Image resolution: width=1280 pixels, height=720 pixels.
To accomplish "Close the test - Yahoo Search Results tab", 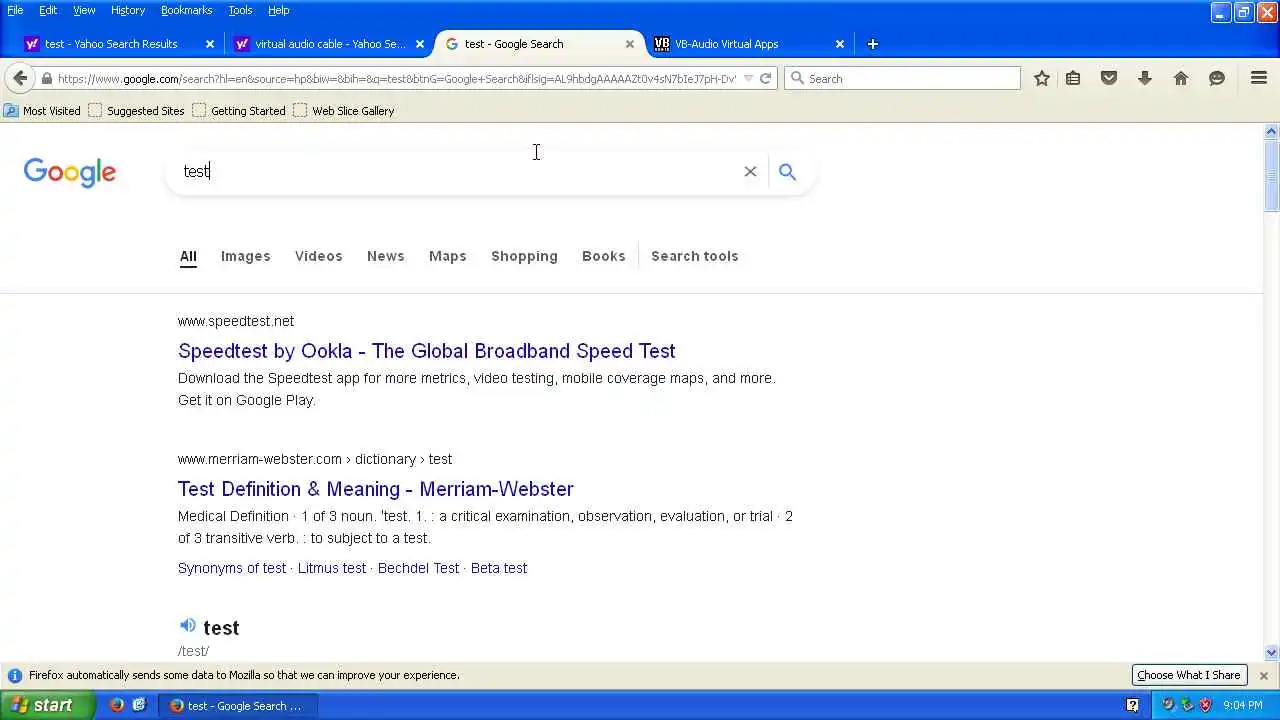I will [210, 44].
